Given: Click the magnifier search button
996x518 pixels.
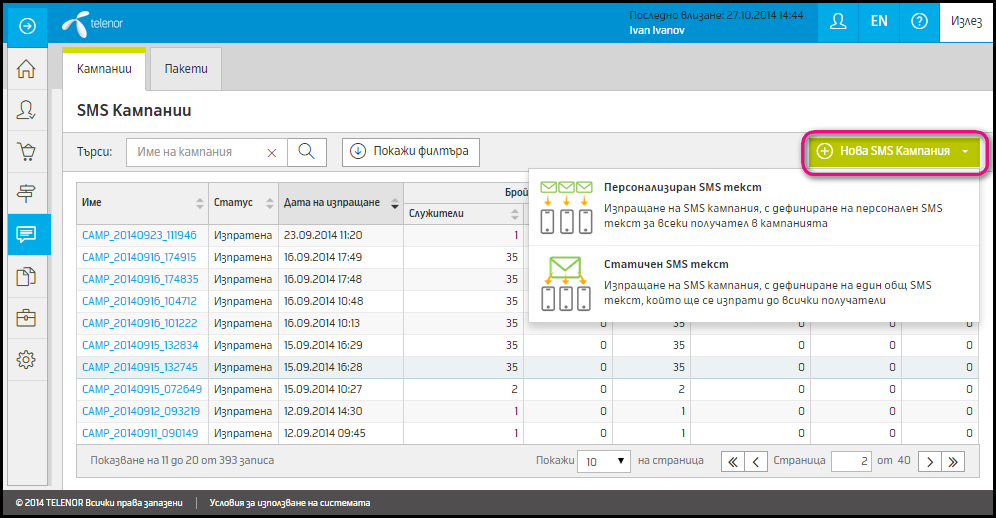Looking at the screenshot, I should 307,152.
